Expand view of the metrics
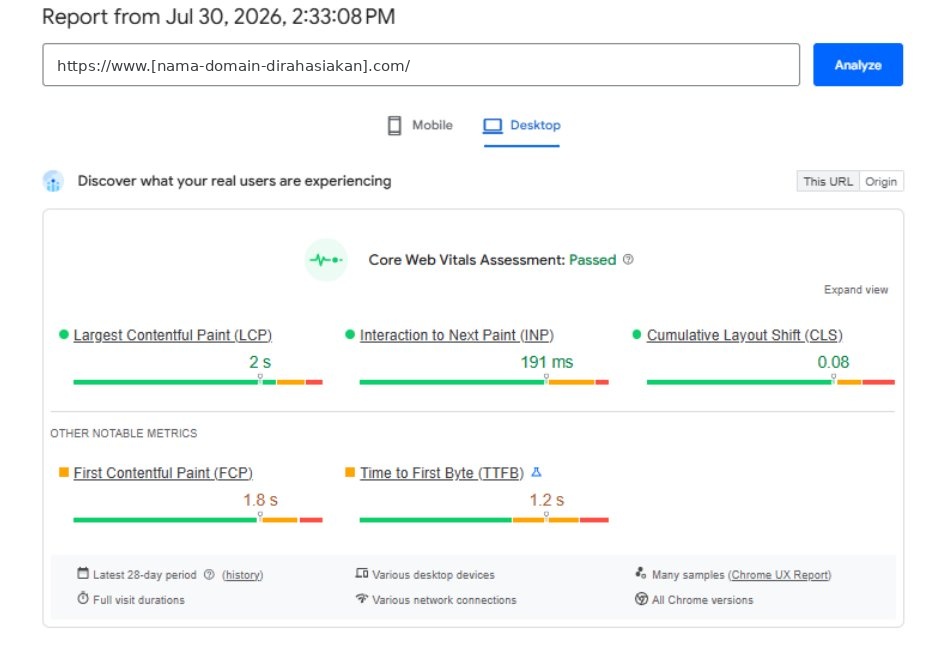Viewport: 940px width, 660px height. (x=855, y=290)
